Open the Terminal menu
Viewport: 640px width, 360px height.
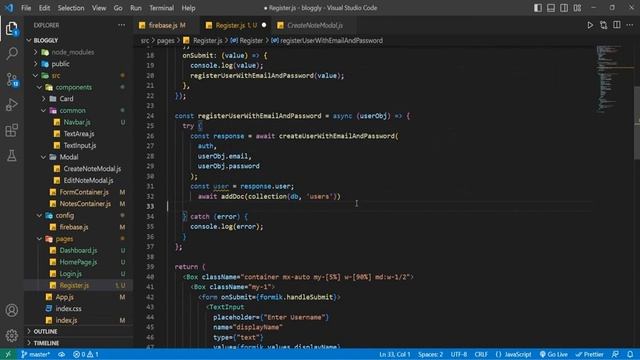[161, 8]
